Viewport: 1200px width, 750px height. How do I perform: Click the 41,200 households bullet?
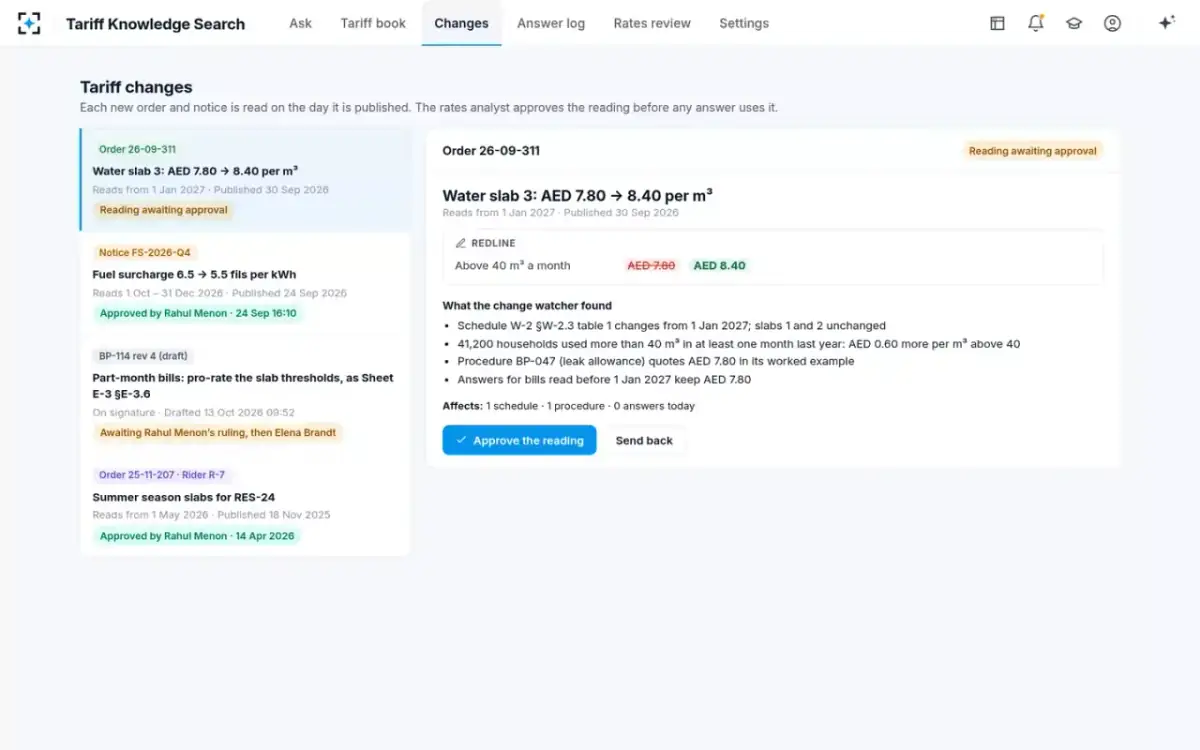(x=738, y=344)
